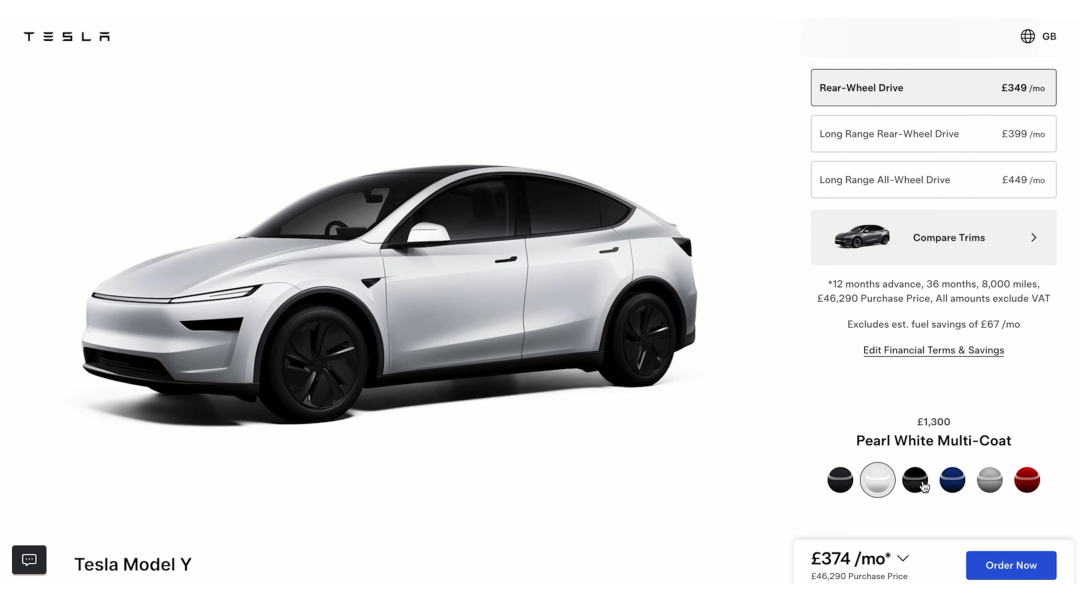
Task: Expand the £374 /mo price chevron
Action: tap(903, 558)
